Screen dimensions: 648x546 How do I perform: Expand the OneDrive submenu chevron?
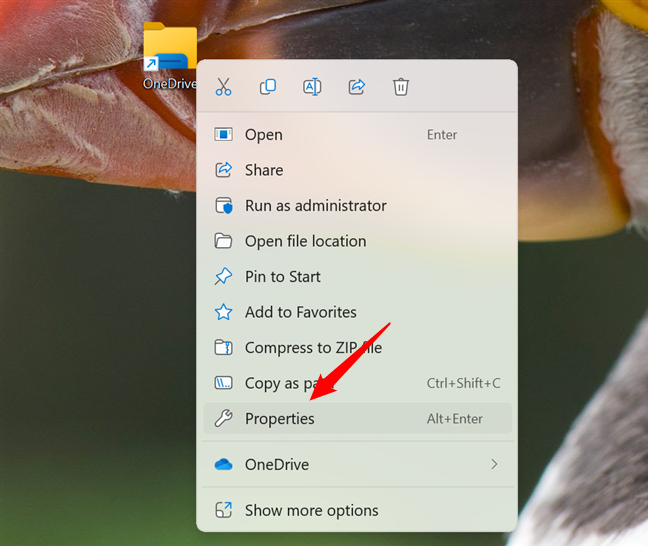(x=494, y=464)
